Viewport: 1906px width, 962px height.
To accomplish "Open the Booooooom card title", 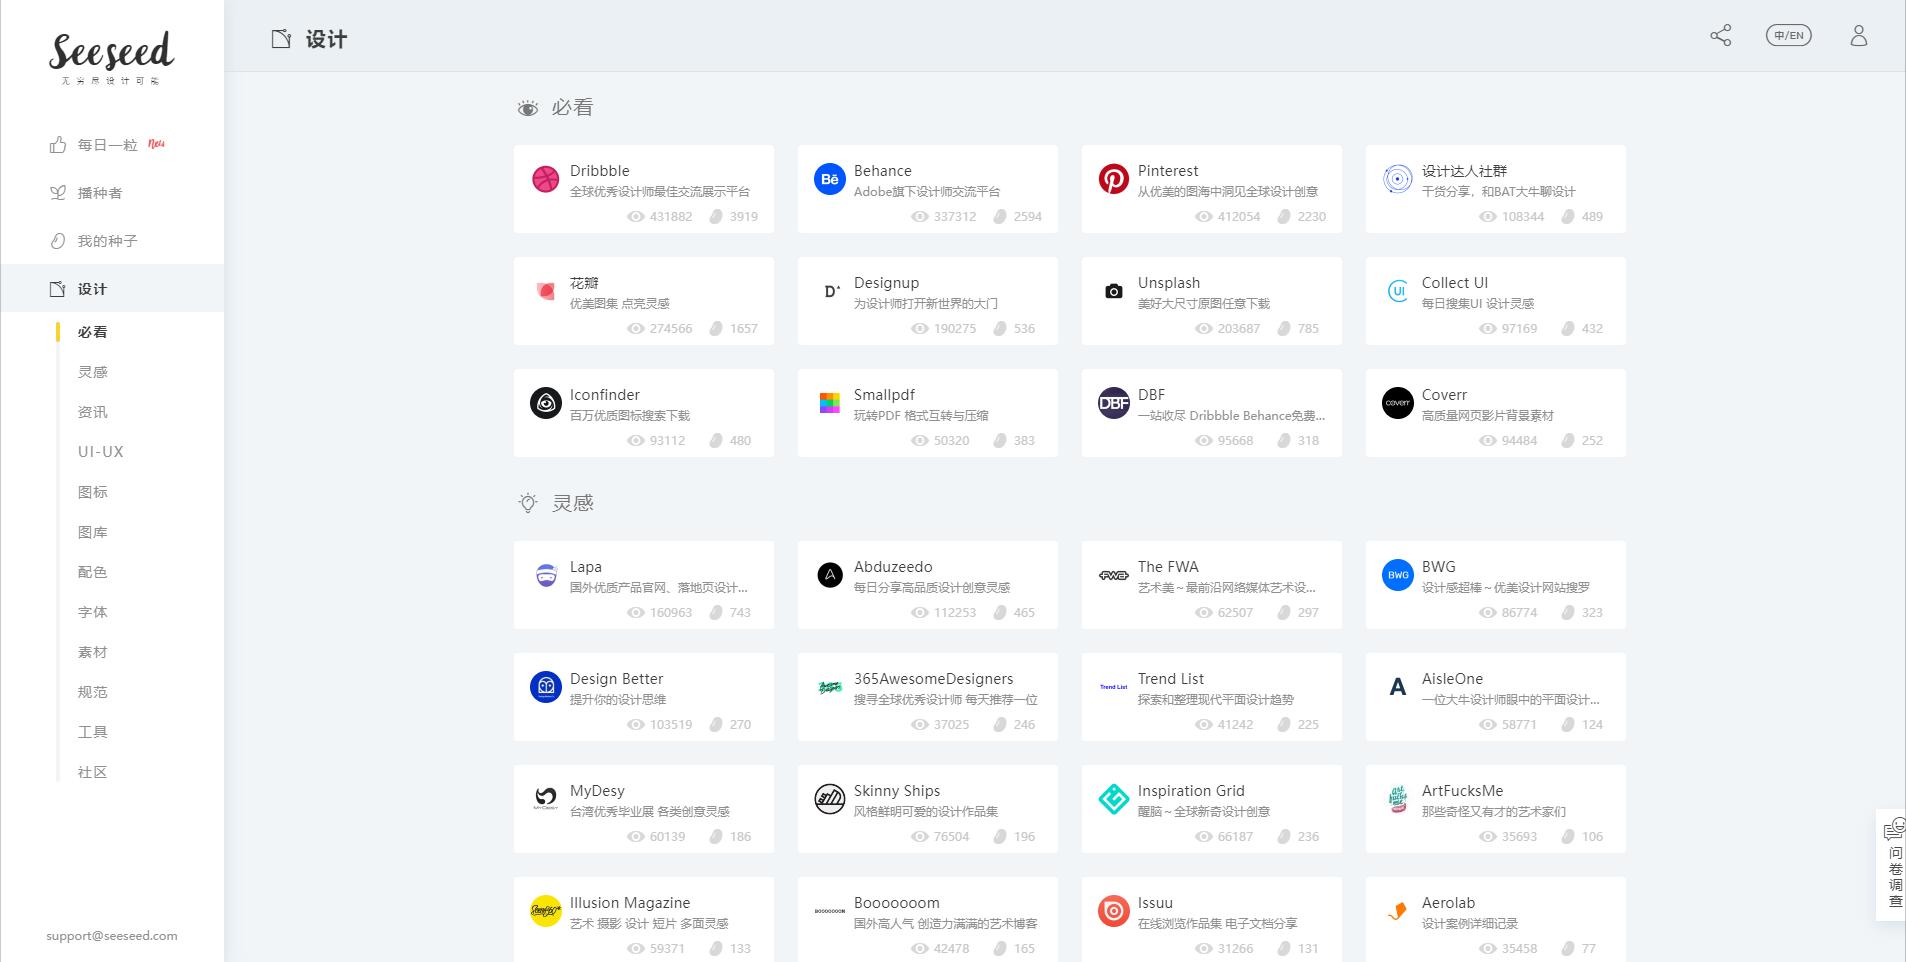I will 896,903.
